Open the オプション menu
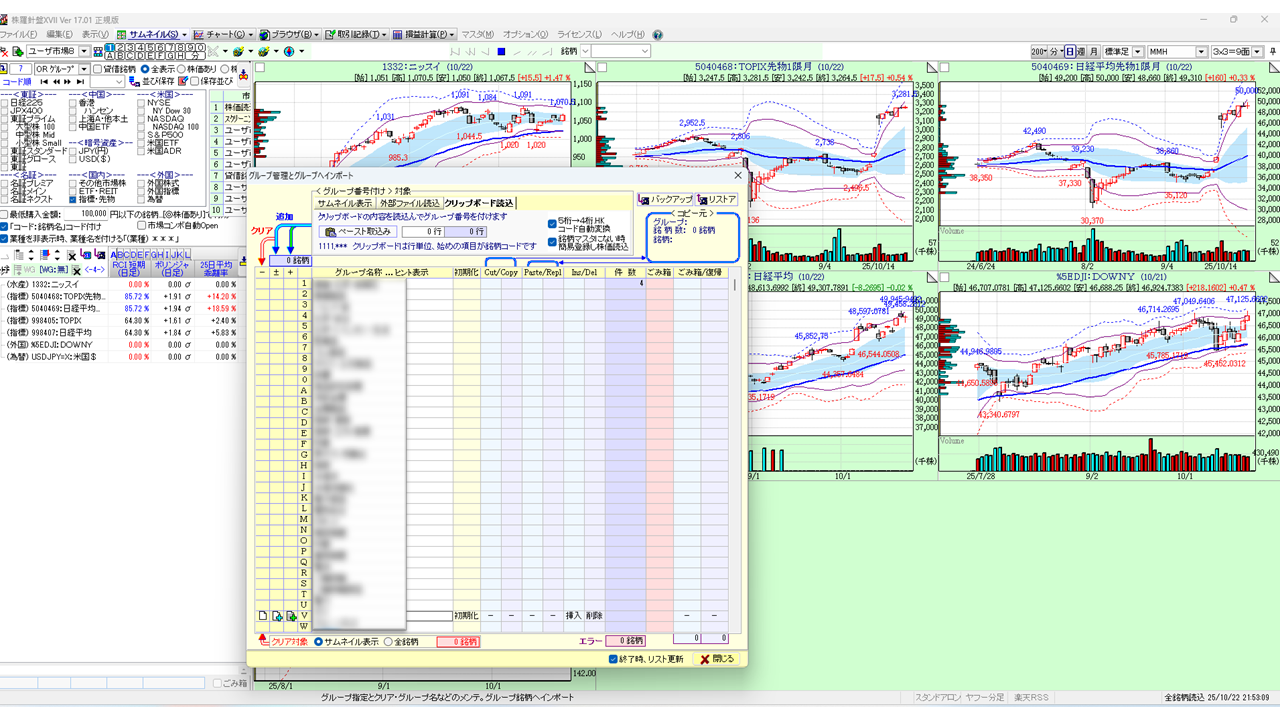The image size is (1280, 720). (525, 34)
